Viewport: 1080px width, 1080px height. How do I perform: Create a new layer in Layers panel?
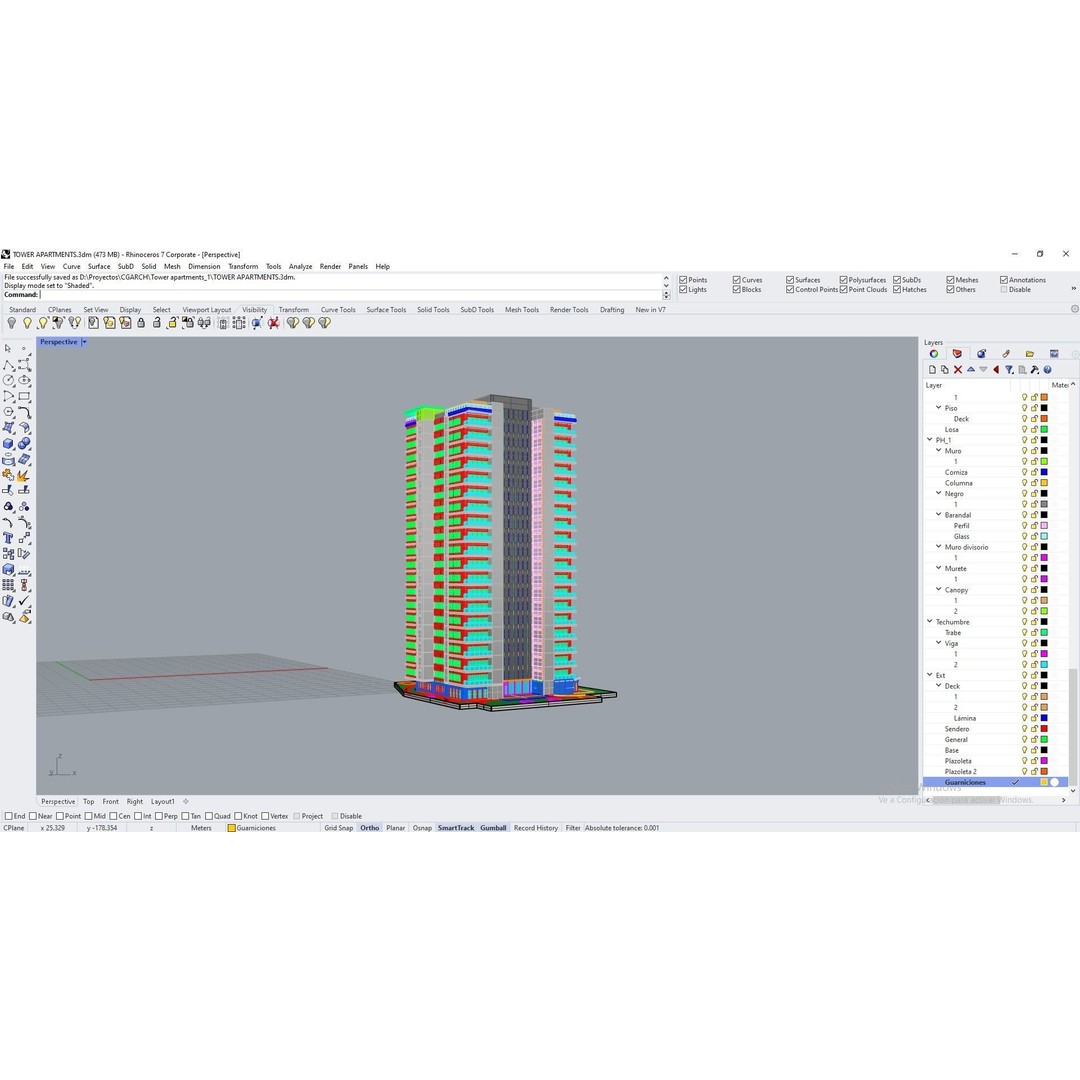pos(932,370)
